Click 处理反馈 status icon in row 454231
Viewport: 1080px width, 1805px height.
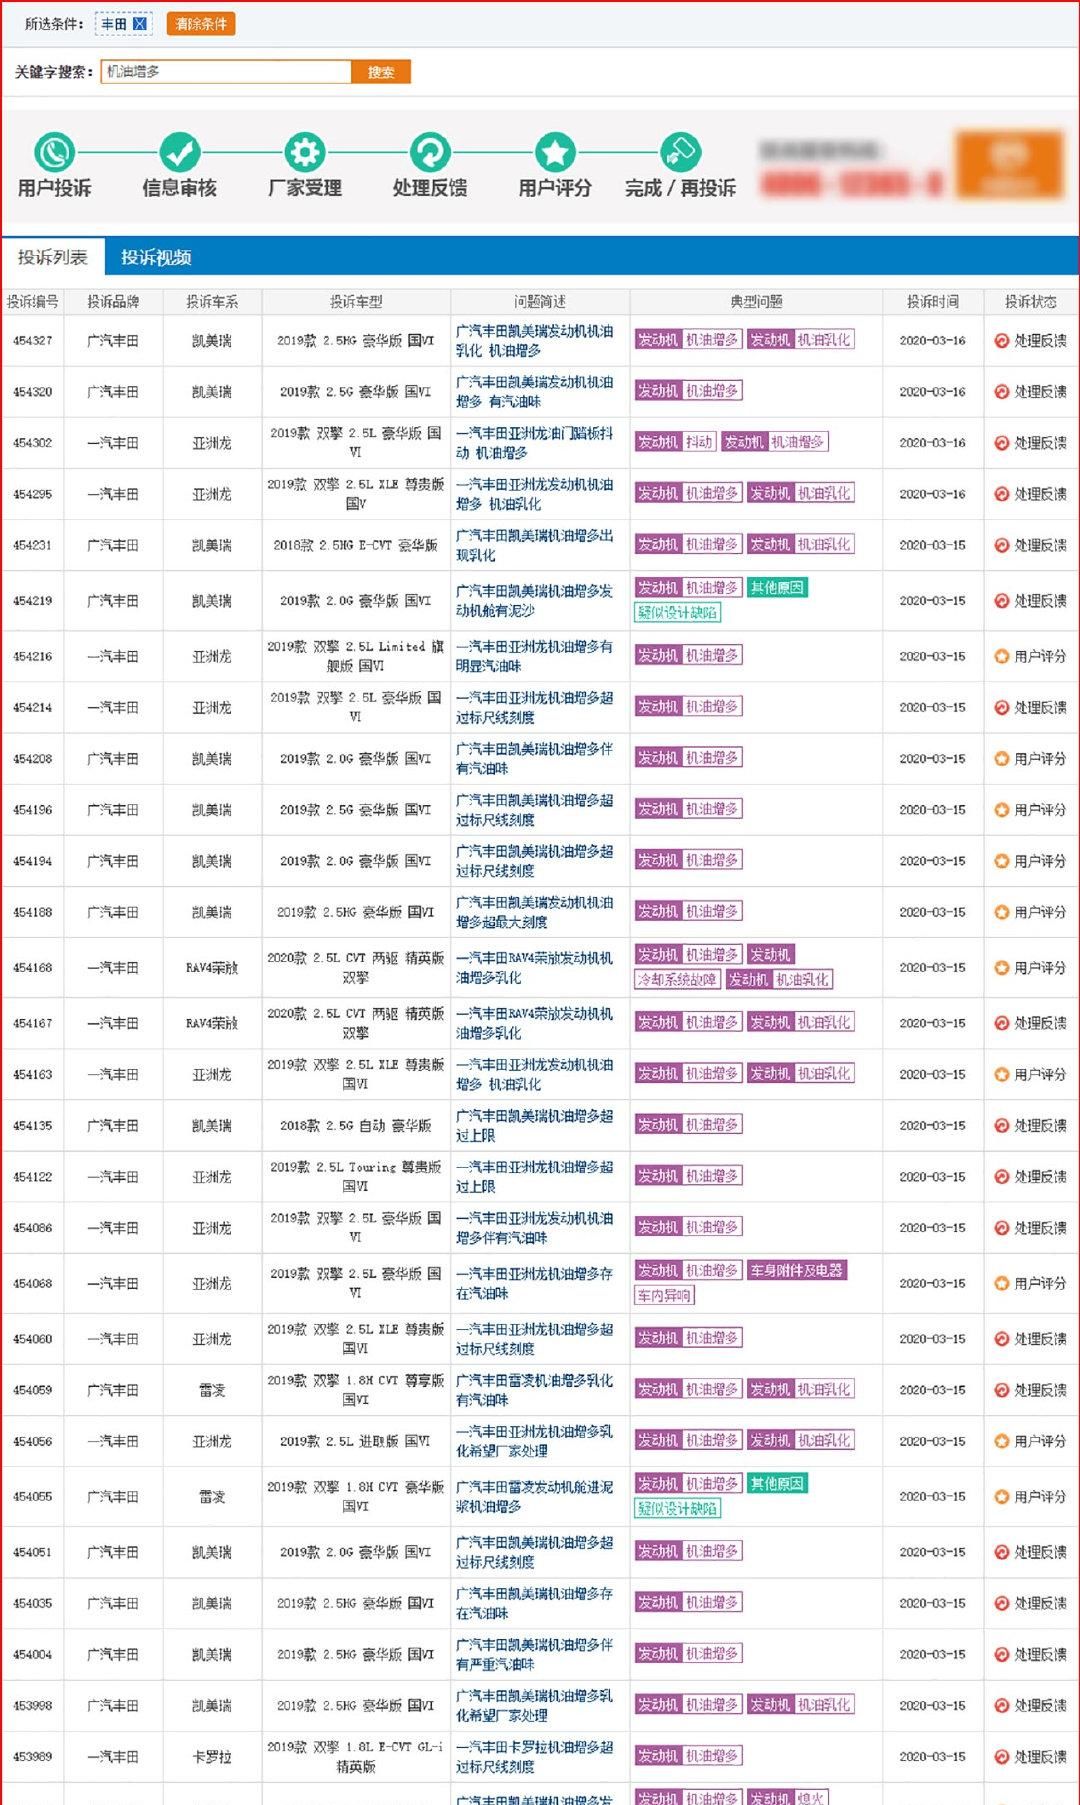pyautogui.click(x=1001, y=545)
